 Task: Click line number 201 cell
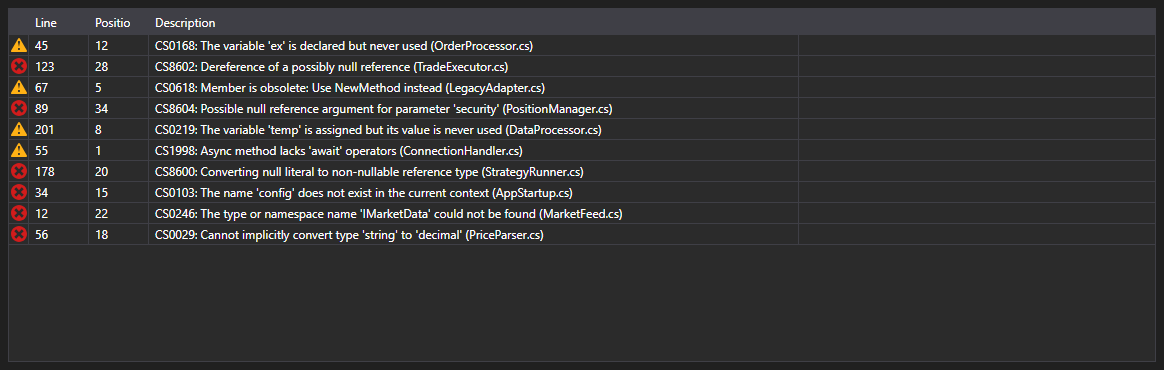tap(59, 130)
